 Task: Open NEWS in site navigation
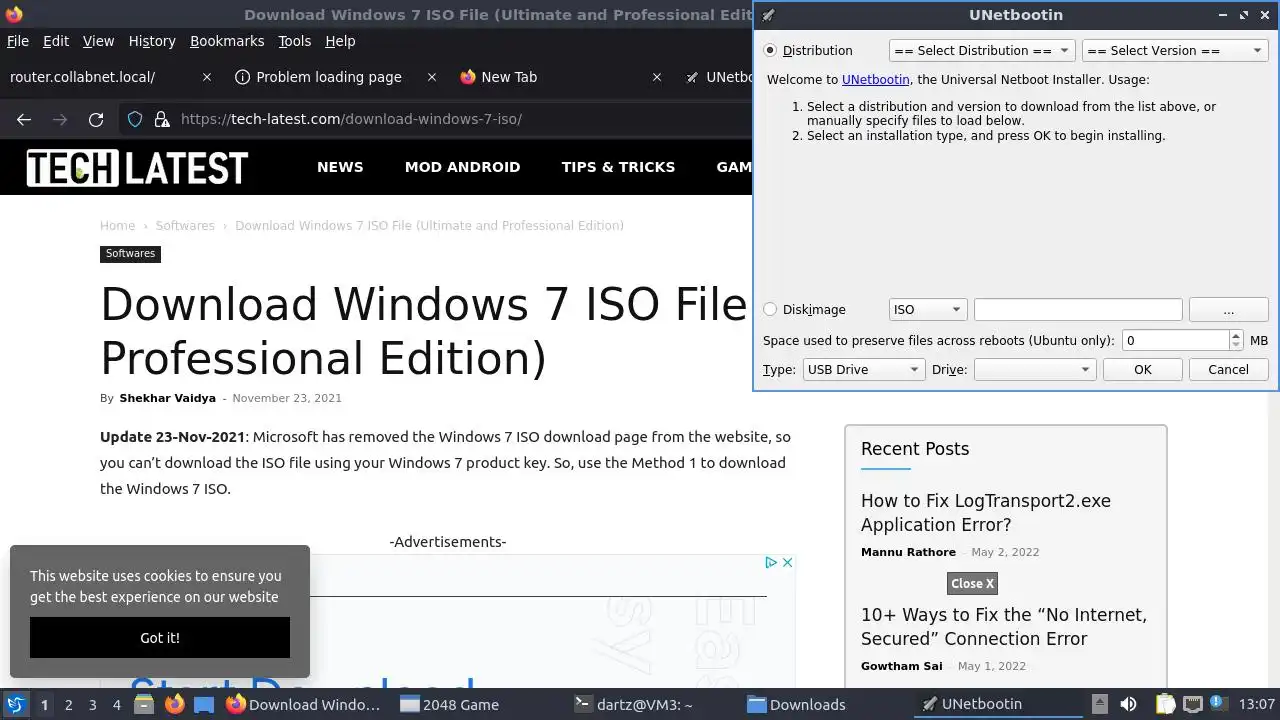click(340, 167)
